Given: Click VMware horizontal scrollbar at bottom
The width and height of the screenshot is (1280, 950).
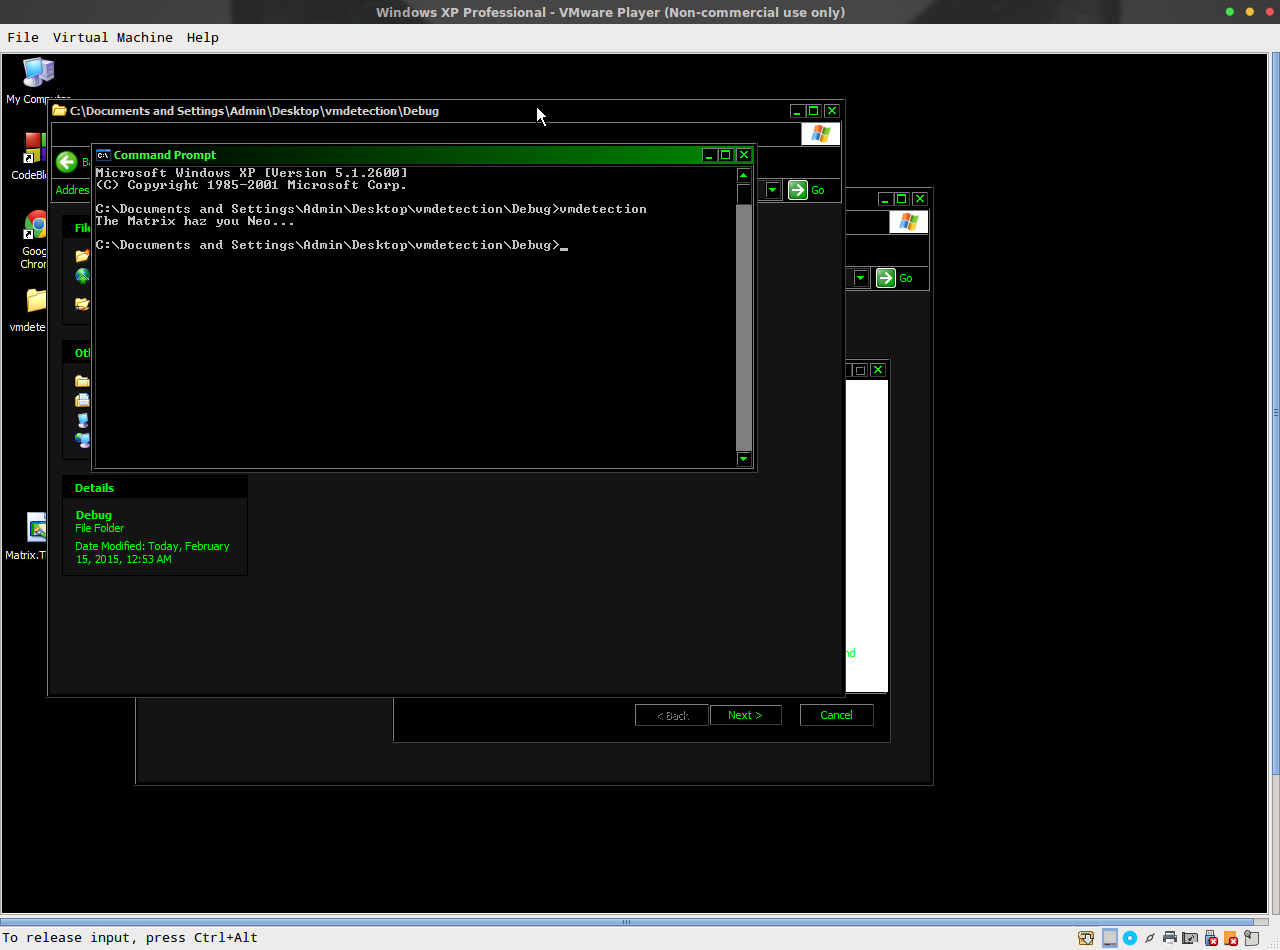Looking at the screenshot, I should [x=626, y=922].
